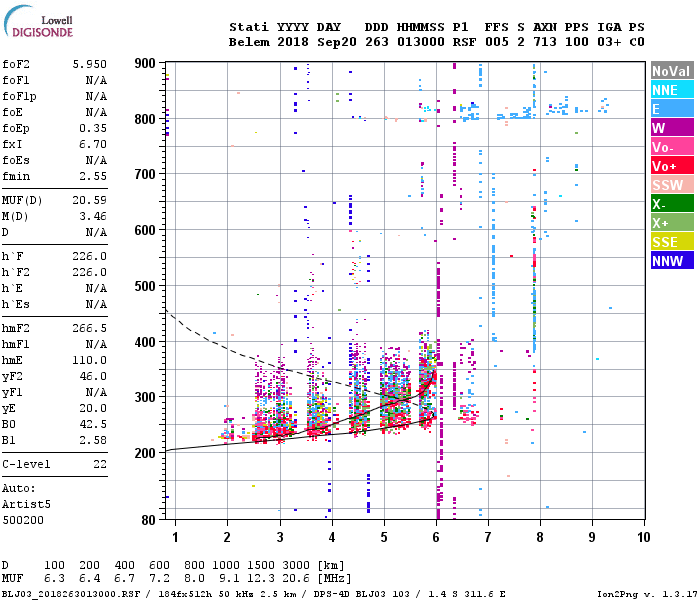Click the foF1 parameter label
Image resolution: width=700 pixels, height=600 pixels.
pyautogui.click(x=16, y=80)
